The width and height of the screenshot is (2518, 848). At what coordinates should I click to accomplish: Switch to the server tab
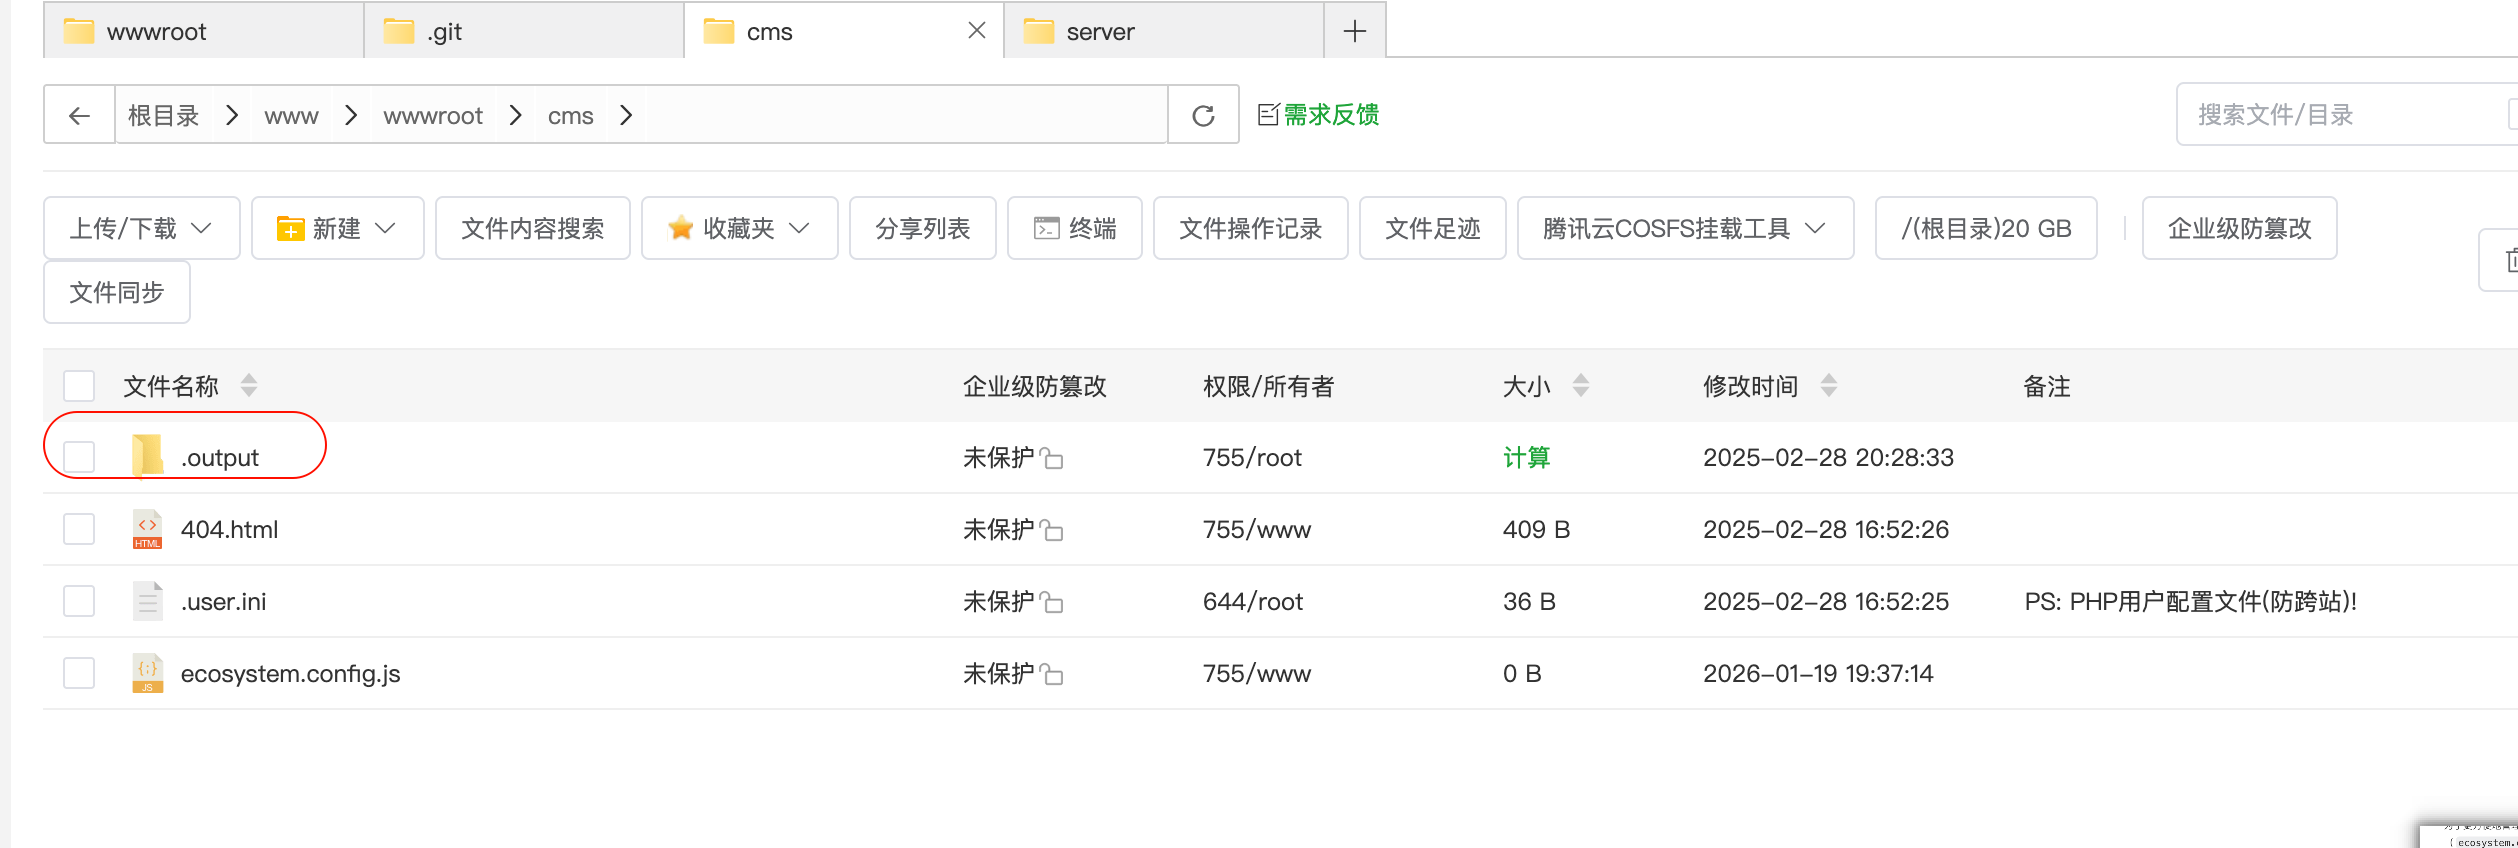point(1164,31)
